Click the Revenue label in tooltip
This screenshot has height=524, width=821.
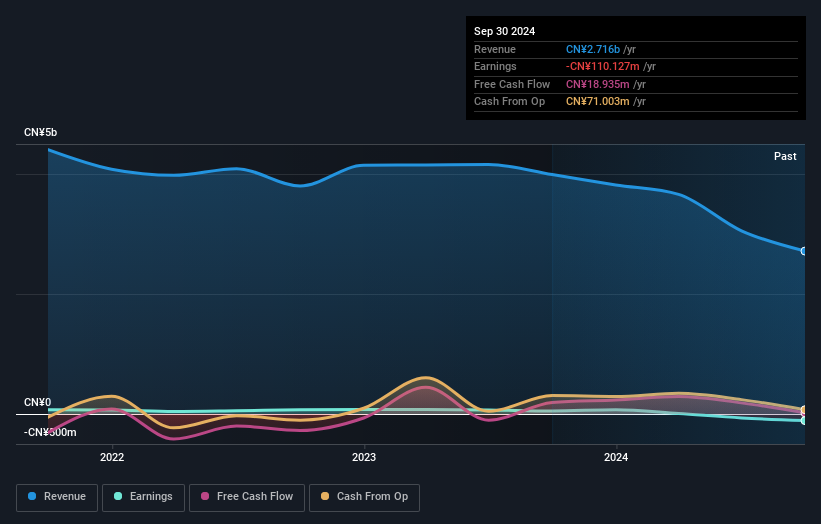[495, 49]
